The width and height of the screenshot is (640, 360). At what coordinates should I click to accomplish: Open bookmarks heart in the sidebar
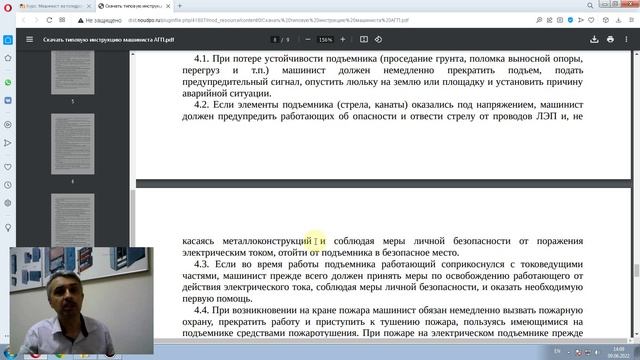click(x=8, y=167)
